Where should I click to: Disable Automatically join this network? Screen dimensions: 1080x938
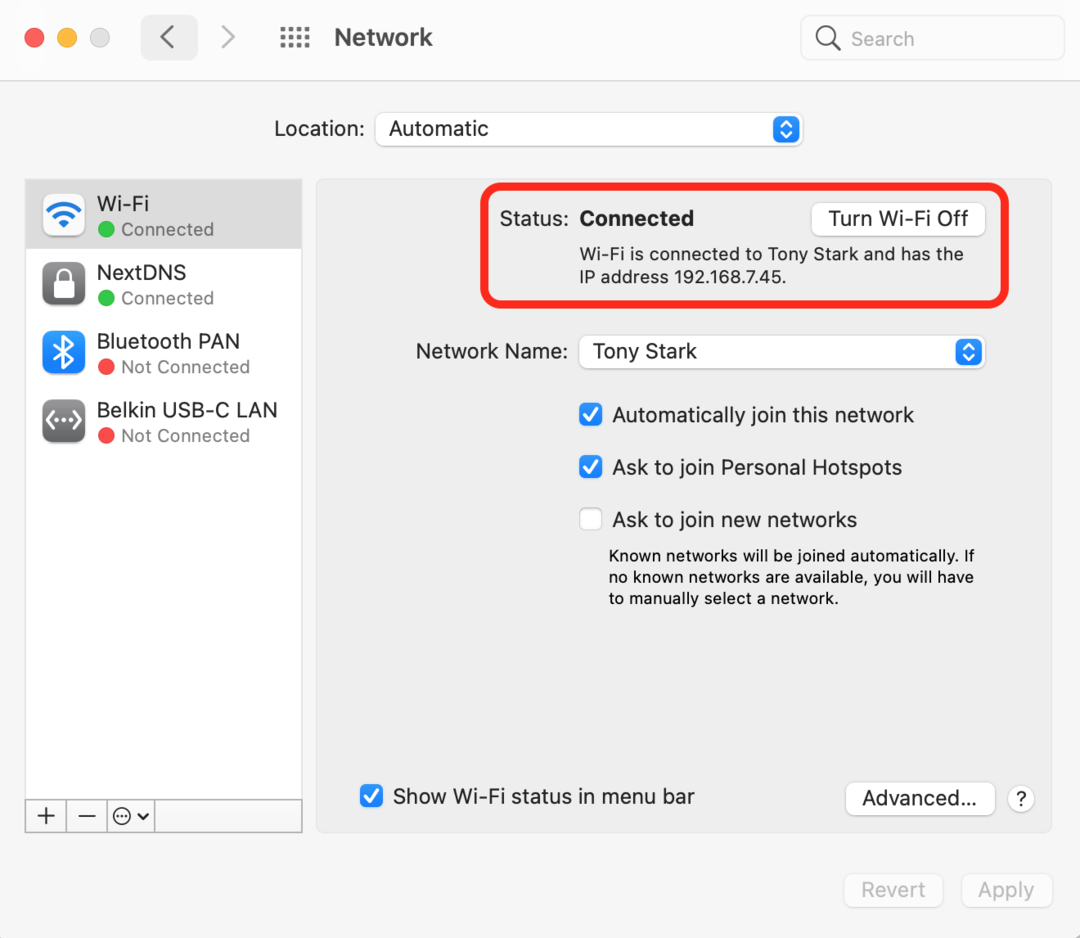(590, 415)
